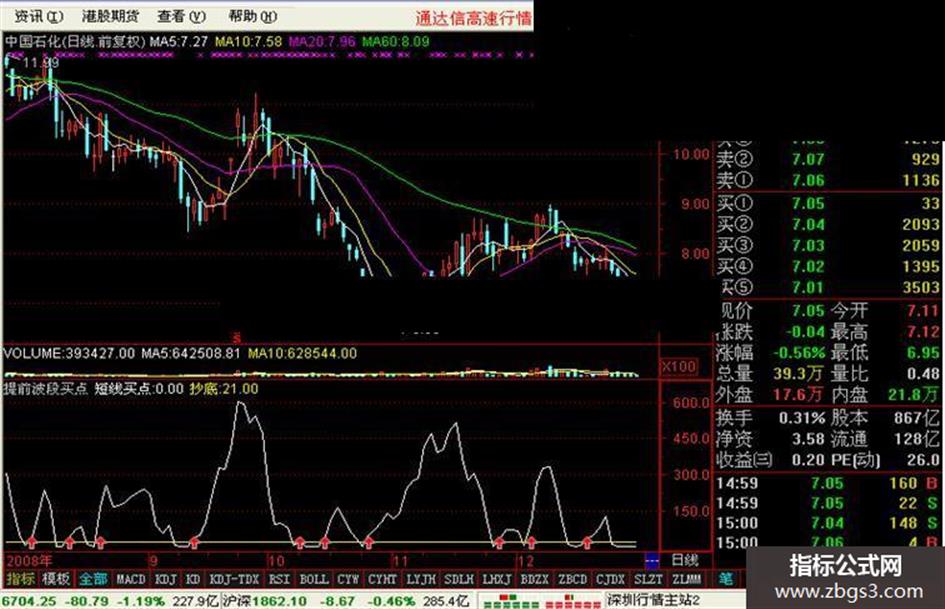Open the 帮助(H) menu
Screen dimensions: 945x609
point(253,16)
